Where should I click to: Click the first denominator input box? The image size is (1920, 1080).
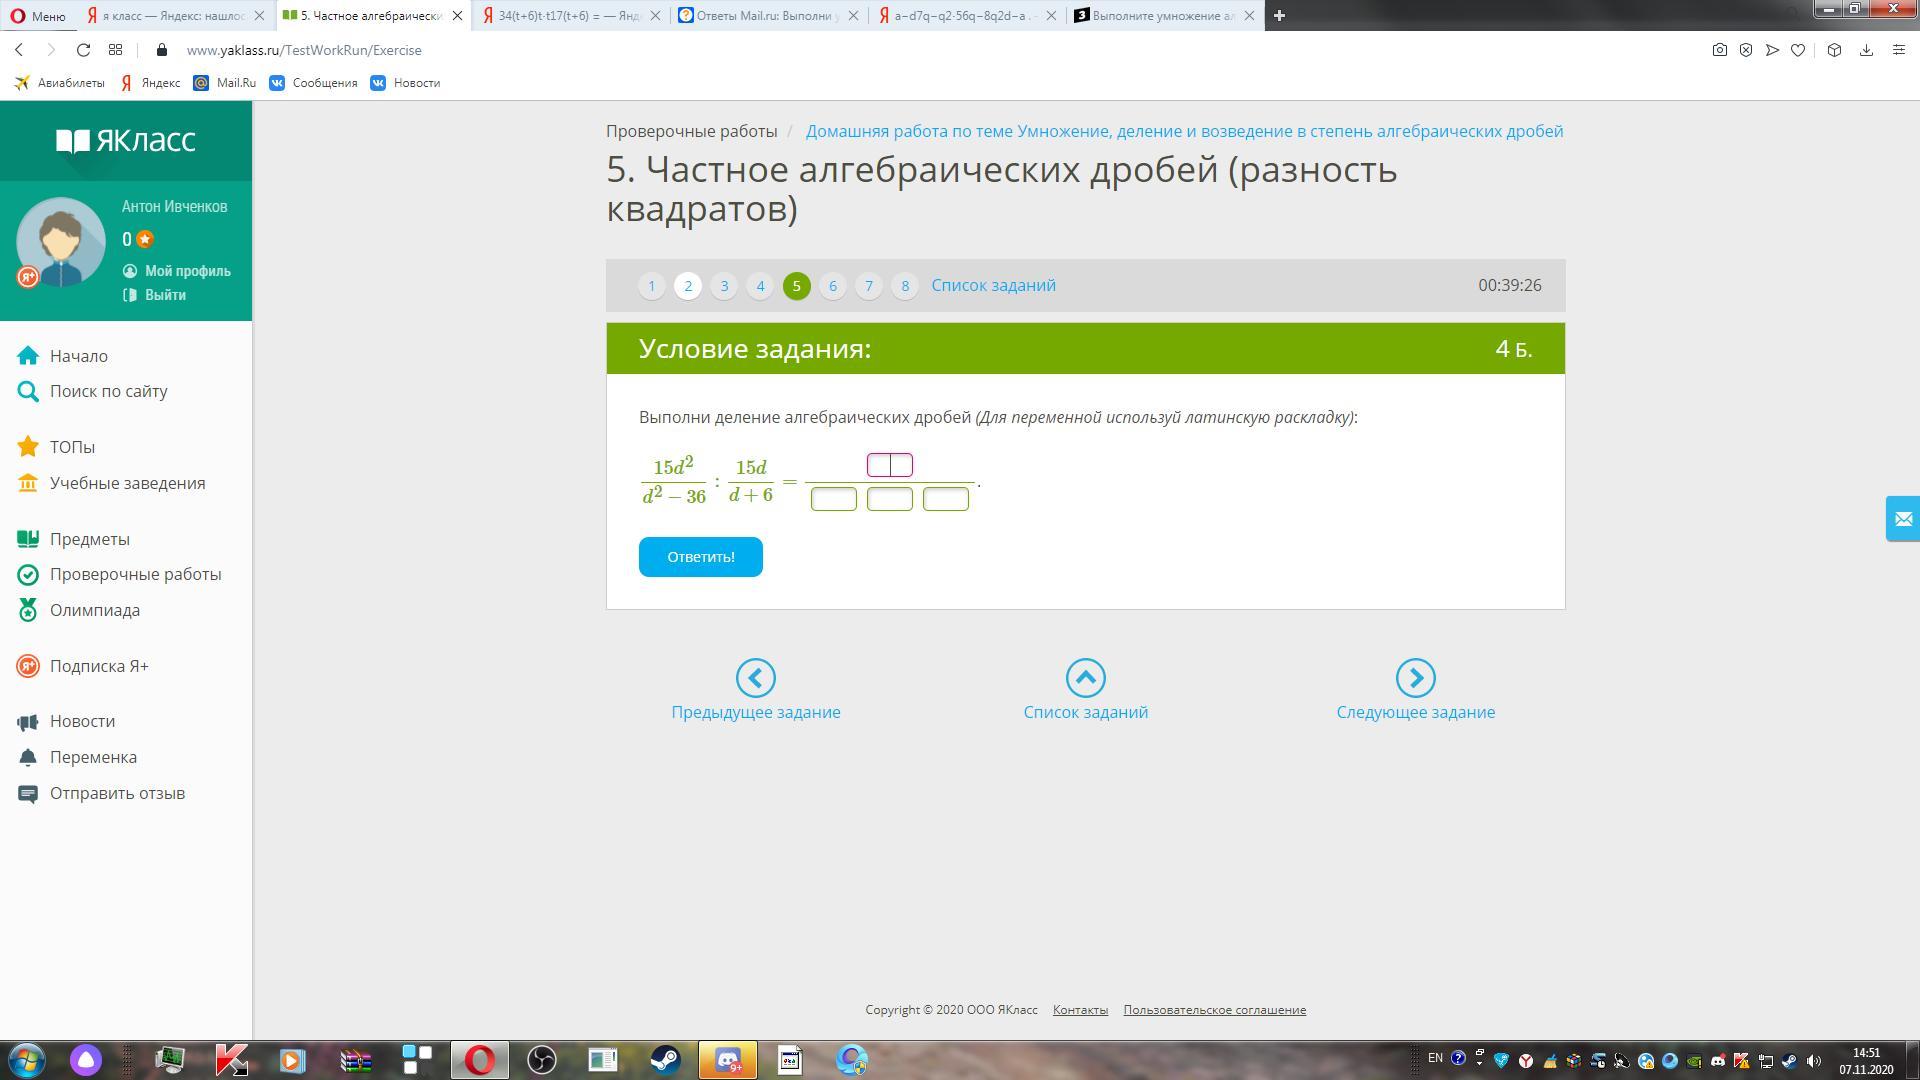click(x=833, y=499)
